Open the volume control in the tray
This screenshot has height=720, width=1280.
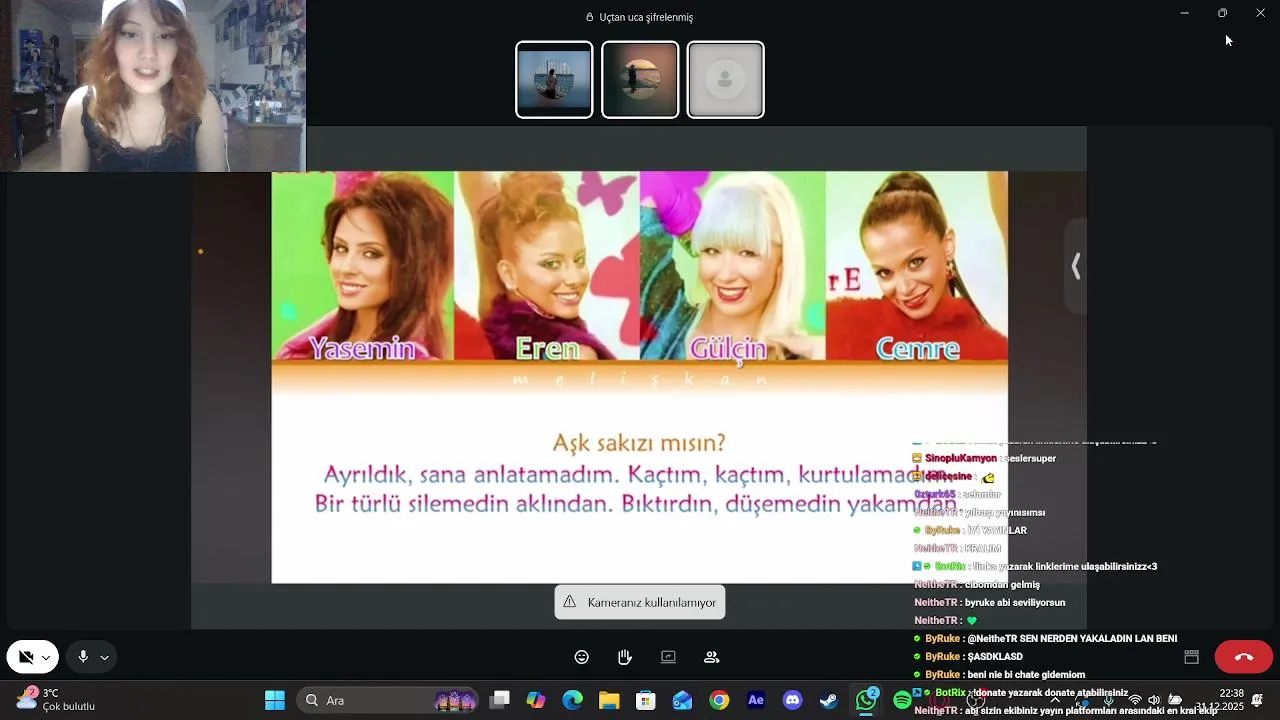1154,700
